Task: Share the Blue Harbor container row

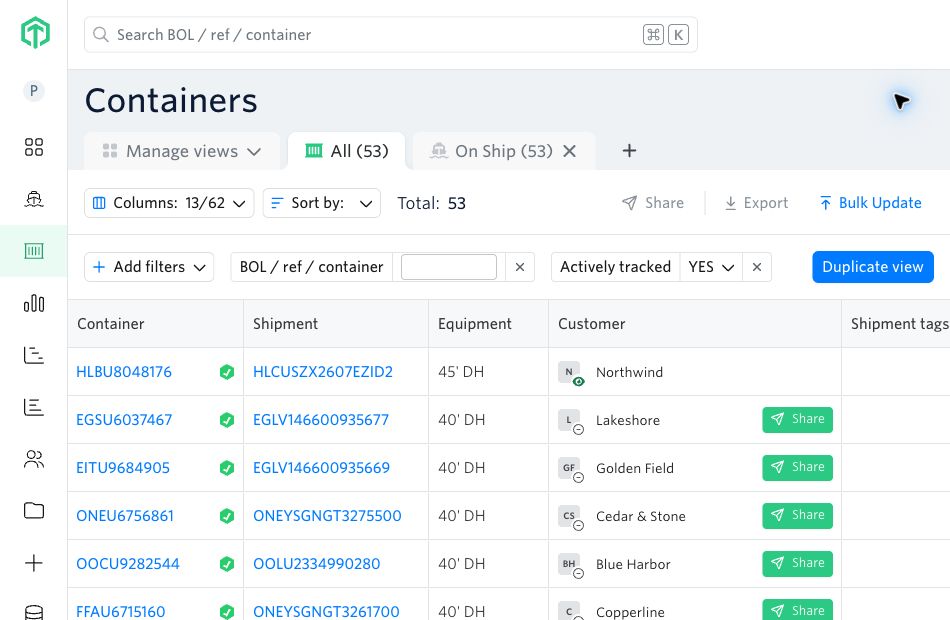Action: tap(797, 563)
